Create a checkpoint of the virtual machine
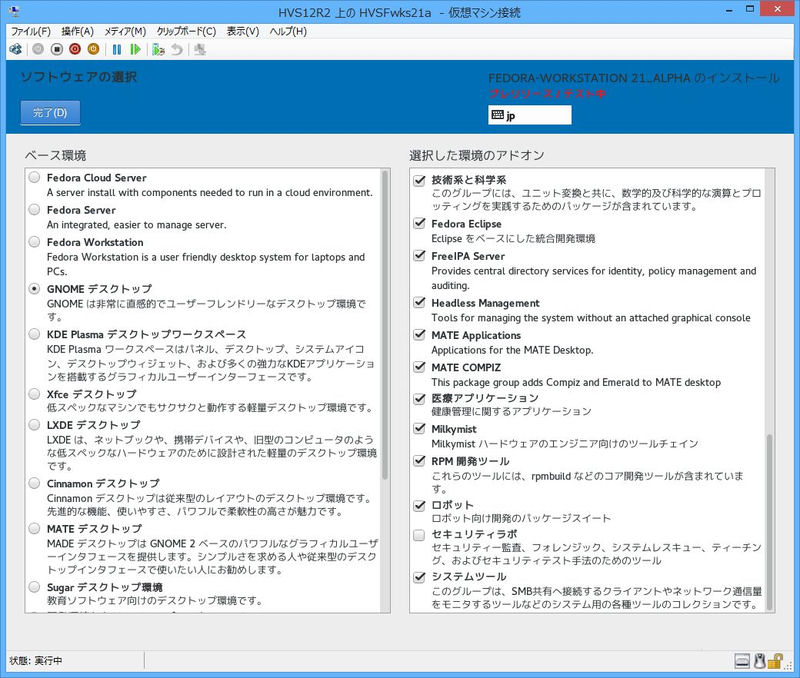Screen dimensions: 800x678 tap(158, 49)
